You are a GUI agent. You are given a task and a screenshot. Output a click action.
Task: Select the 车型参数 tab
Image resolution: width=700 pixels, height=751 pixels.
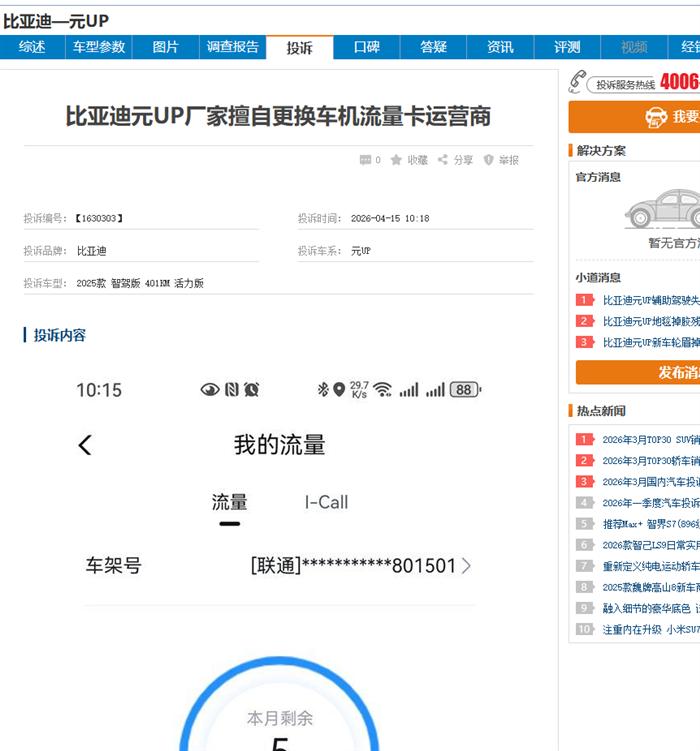click(x=99, y=47)
